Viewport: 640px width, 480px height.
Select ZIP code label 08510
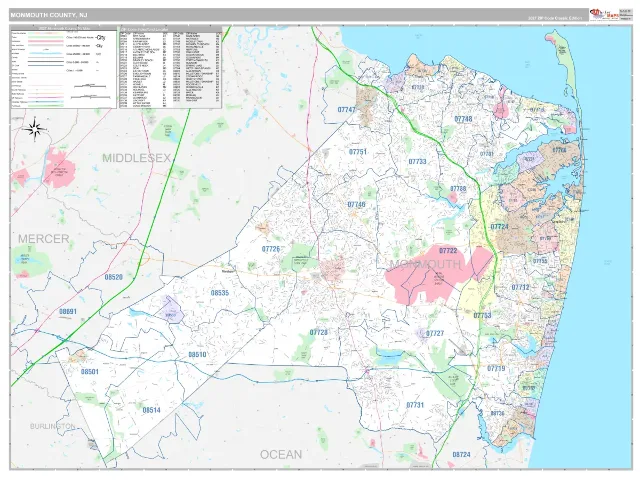click(197, 354)
